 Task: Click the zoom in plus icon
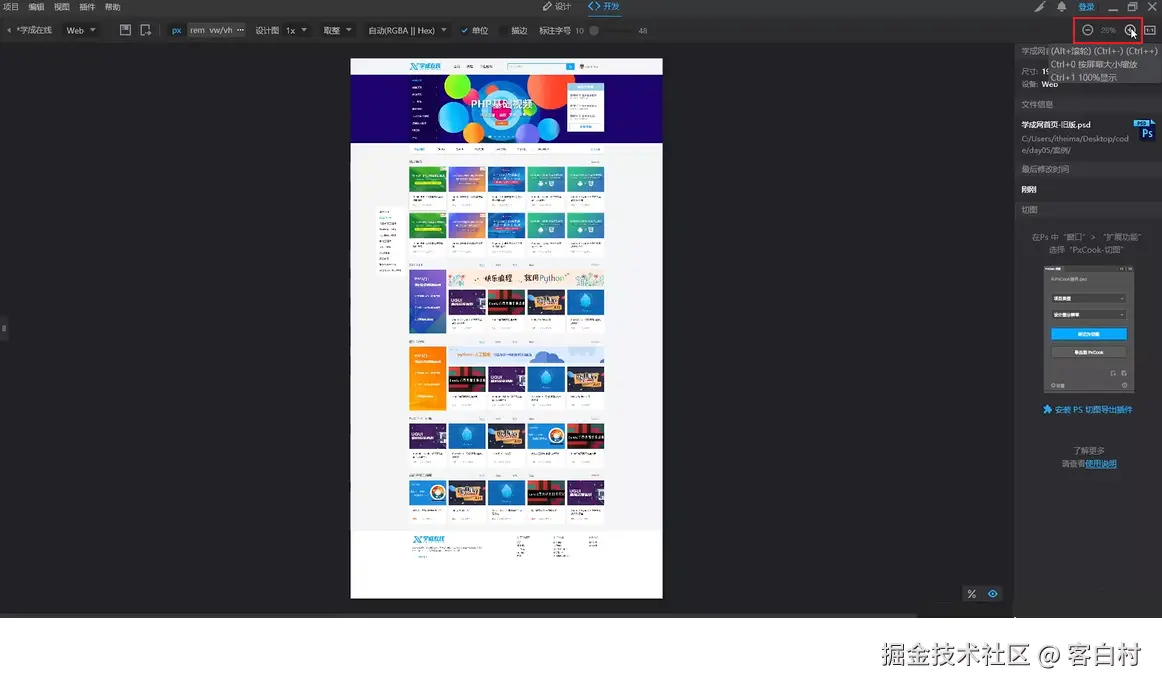(x=1129, y=30)
